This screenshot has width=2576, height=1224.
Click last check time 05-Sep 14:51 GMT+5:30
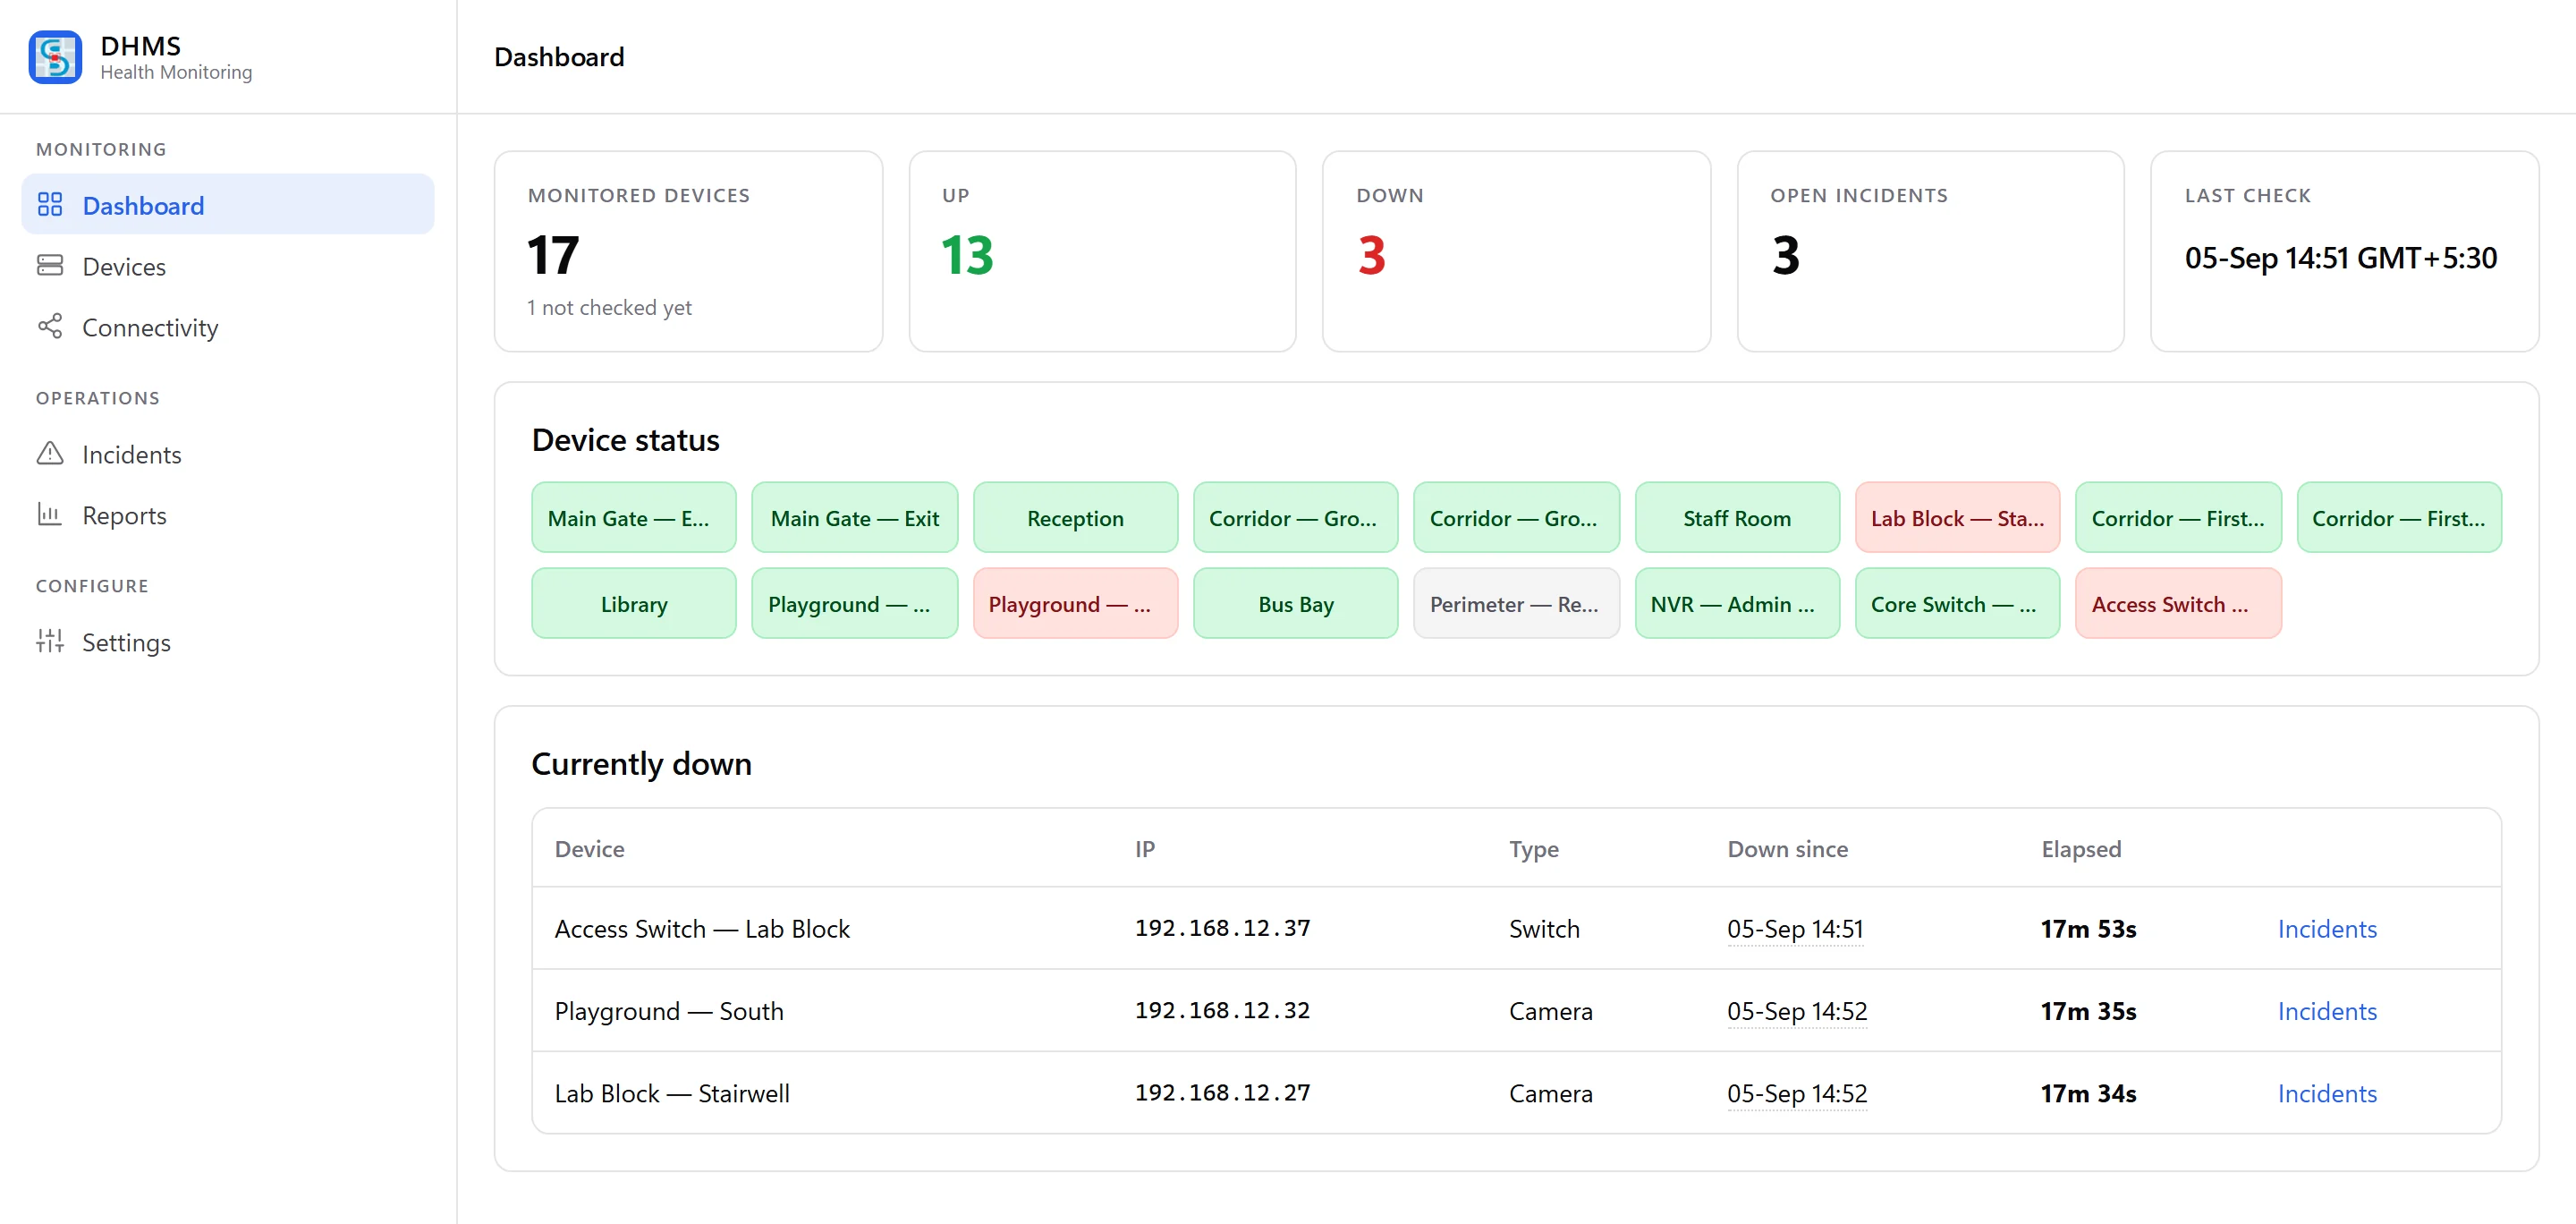point(2340,258)
